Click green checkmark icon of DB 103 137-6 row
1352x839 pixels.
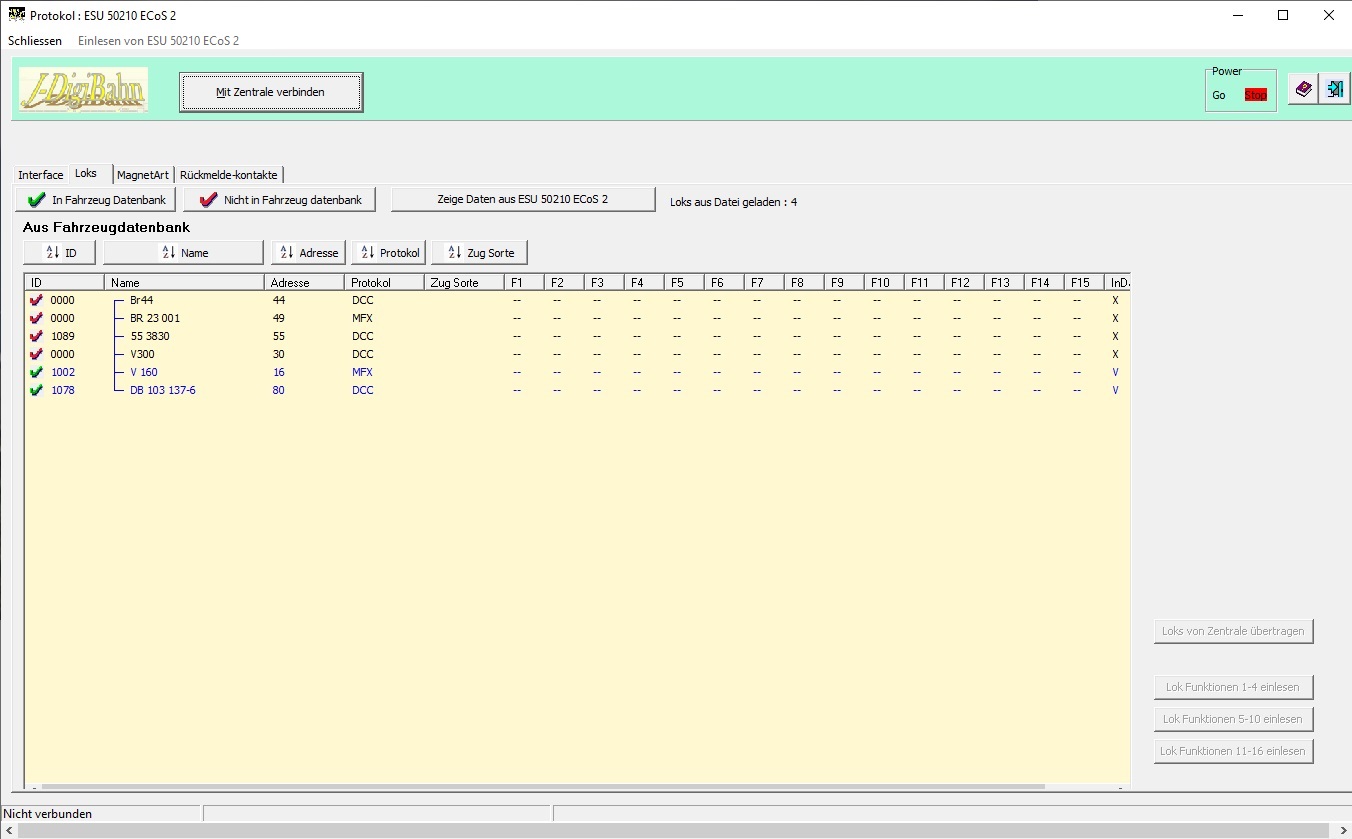coord(37,390)
